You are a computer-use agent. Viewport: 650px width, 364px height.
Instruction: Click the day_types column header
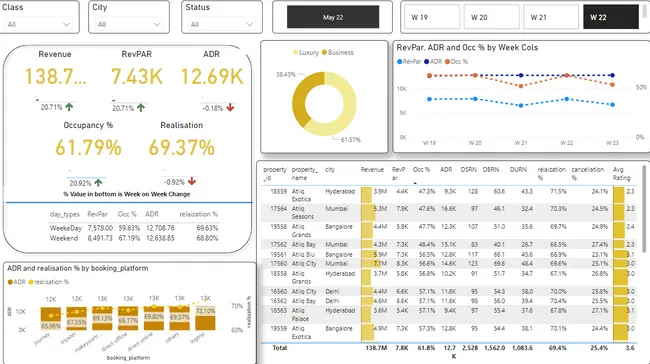click(65, 214)
